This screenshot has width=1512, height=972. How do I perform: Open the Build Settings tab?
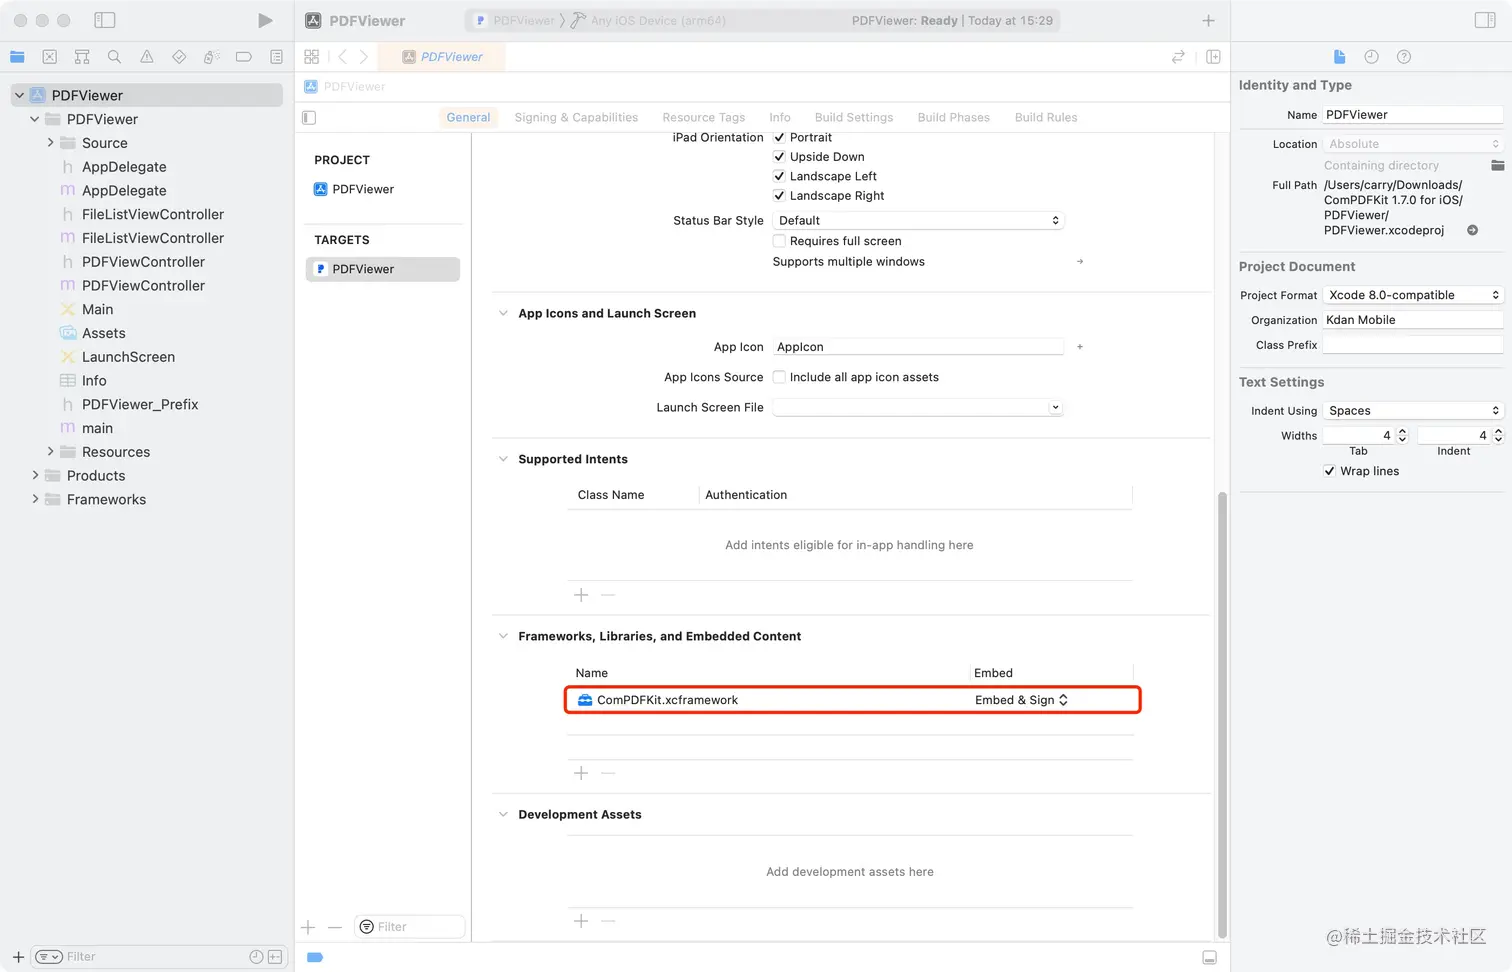click(x=854, y=117)
